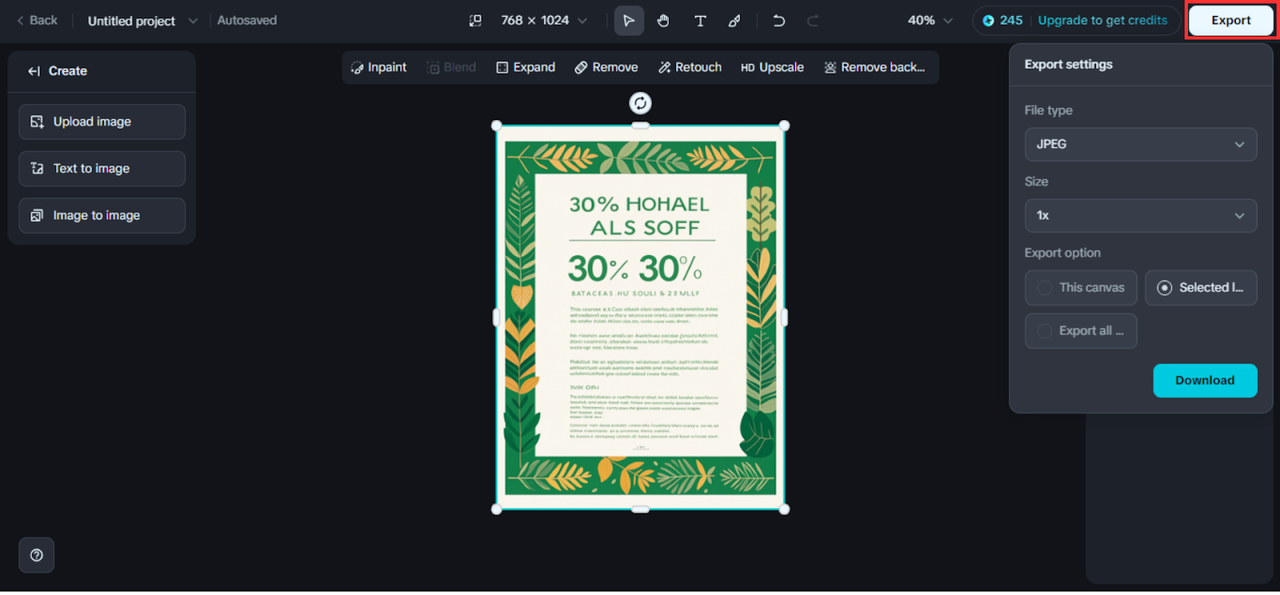Click Upload image button

102,122
